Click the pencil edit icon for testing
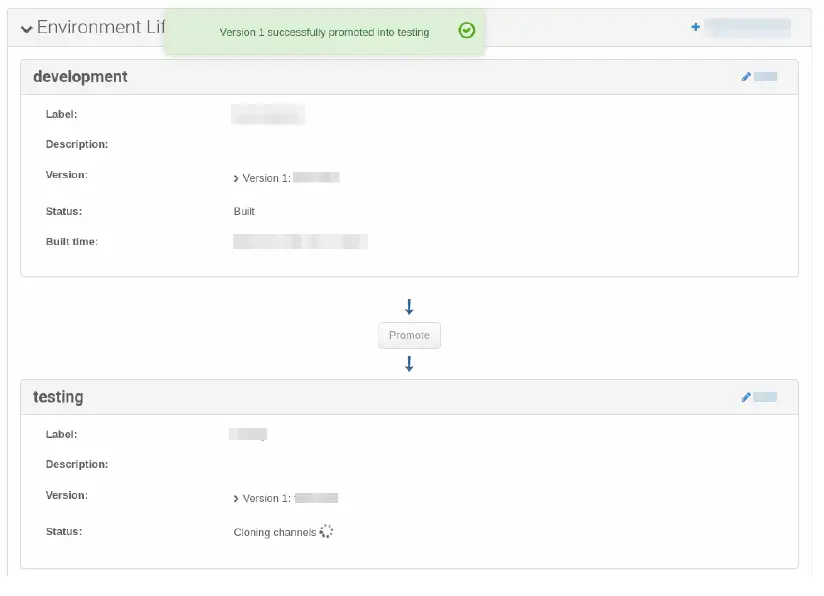The height and width of the screenshot is (596, 824). [x=746, y=397]
